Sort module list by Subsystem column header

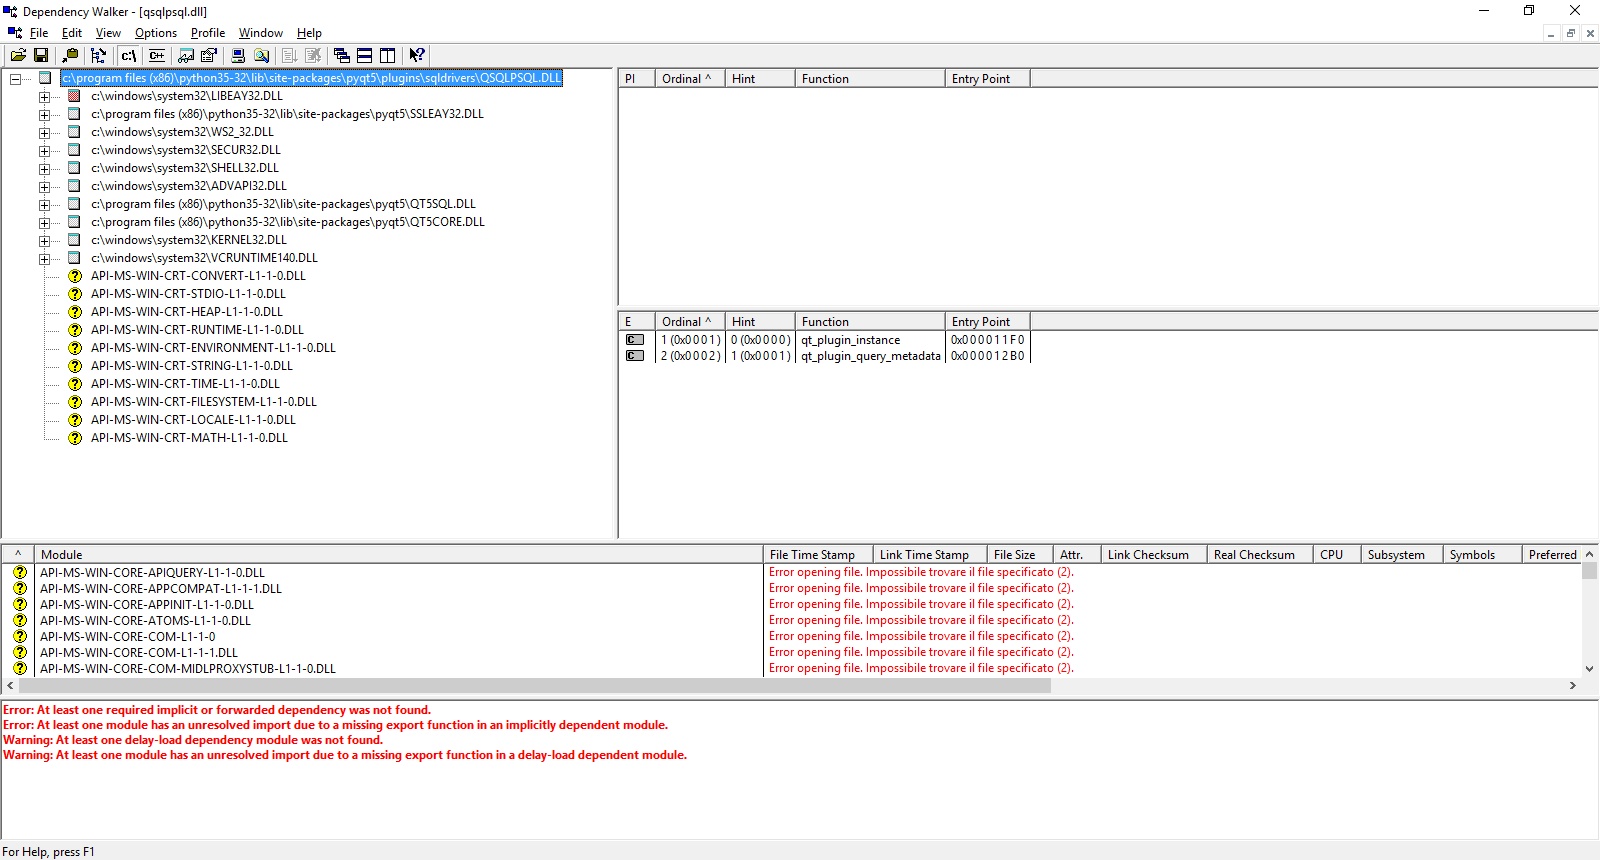pos(1402,555)
